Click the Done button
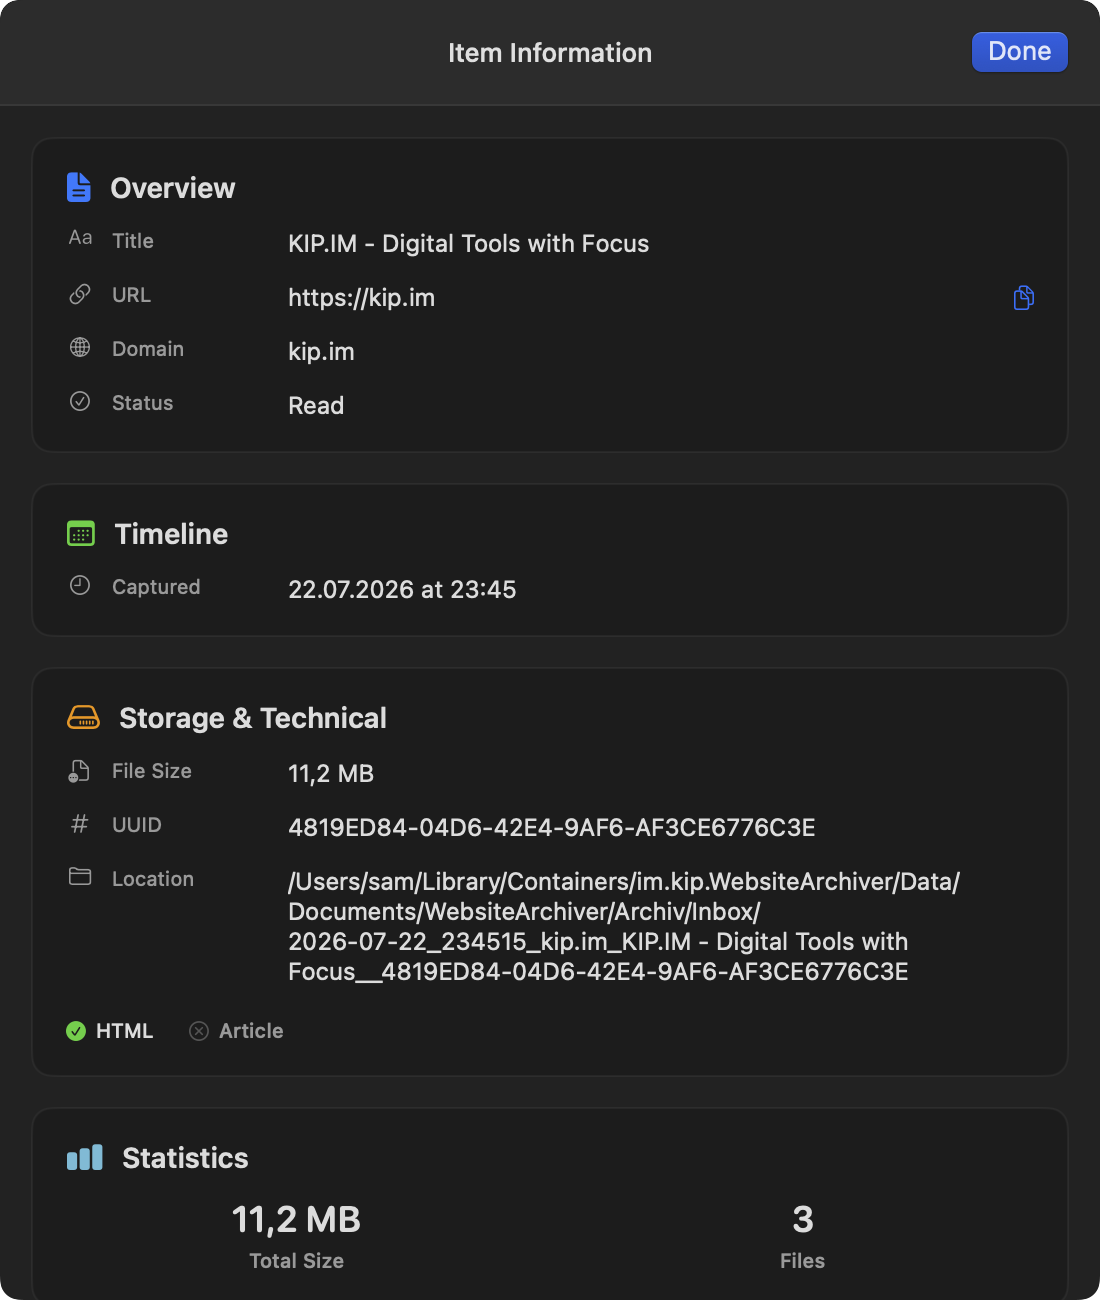The image size is (1100, 1300). pos(1019,52)
